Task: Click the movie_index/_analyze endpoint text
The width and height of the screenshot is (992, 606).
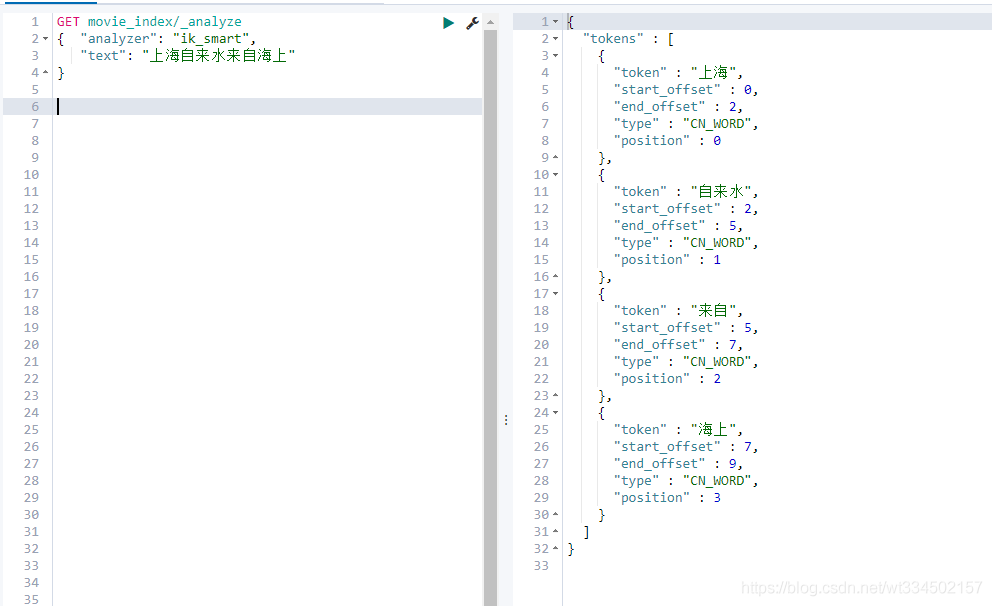Action: click(164, 22)
